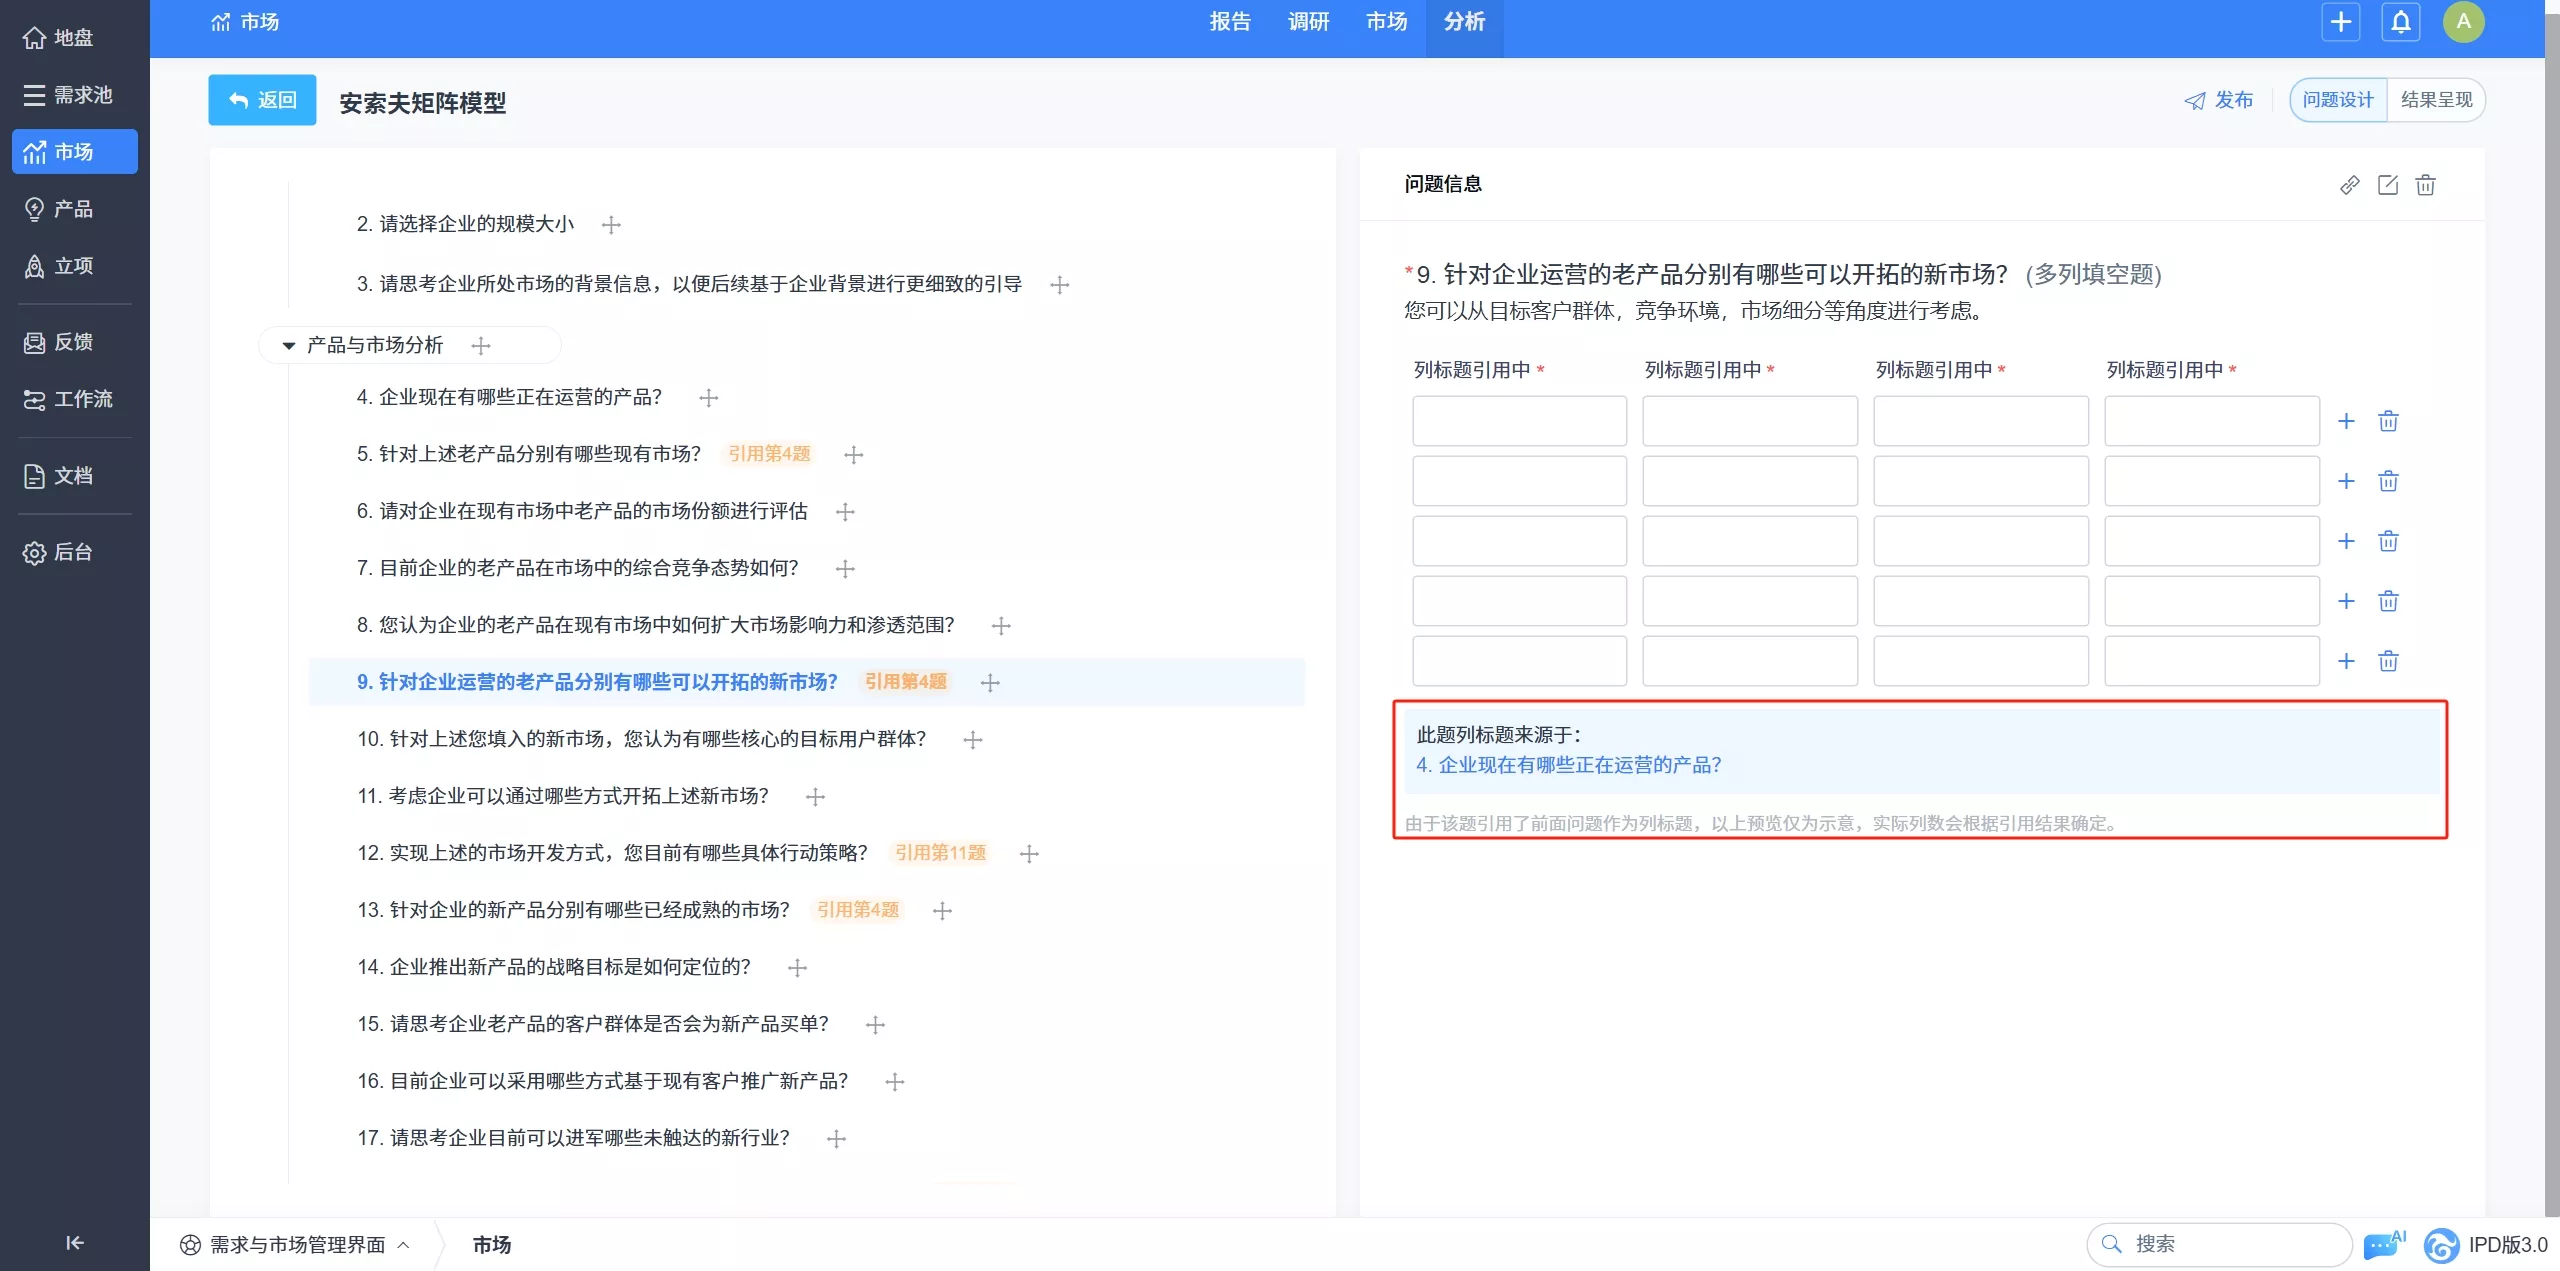Click last column cell in fifth row
This screenshot has width=2560, height=1271.
[2211, 661]
